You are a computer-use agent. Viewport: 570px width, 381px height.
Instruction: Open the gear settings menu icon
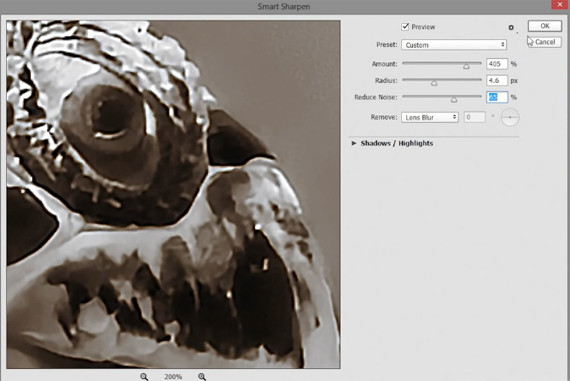point(511,28)
